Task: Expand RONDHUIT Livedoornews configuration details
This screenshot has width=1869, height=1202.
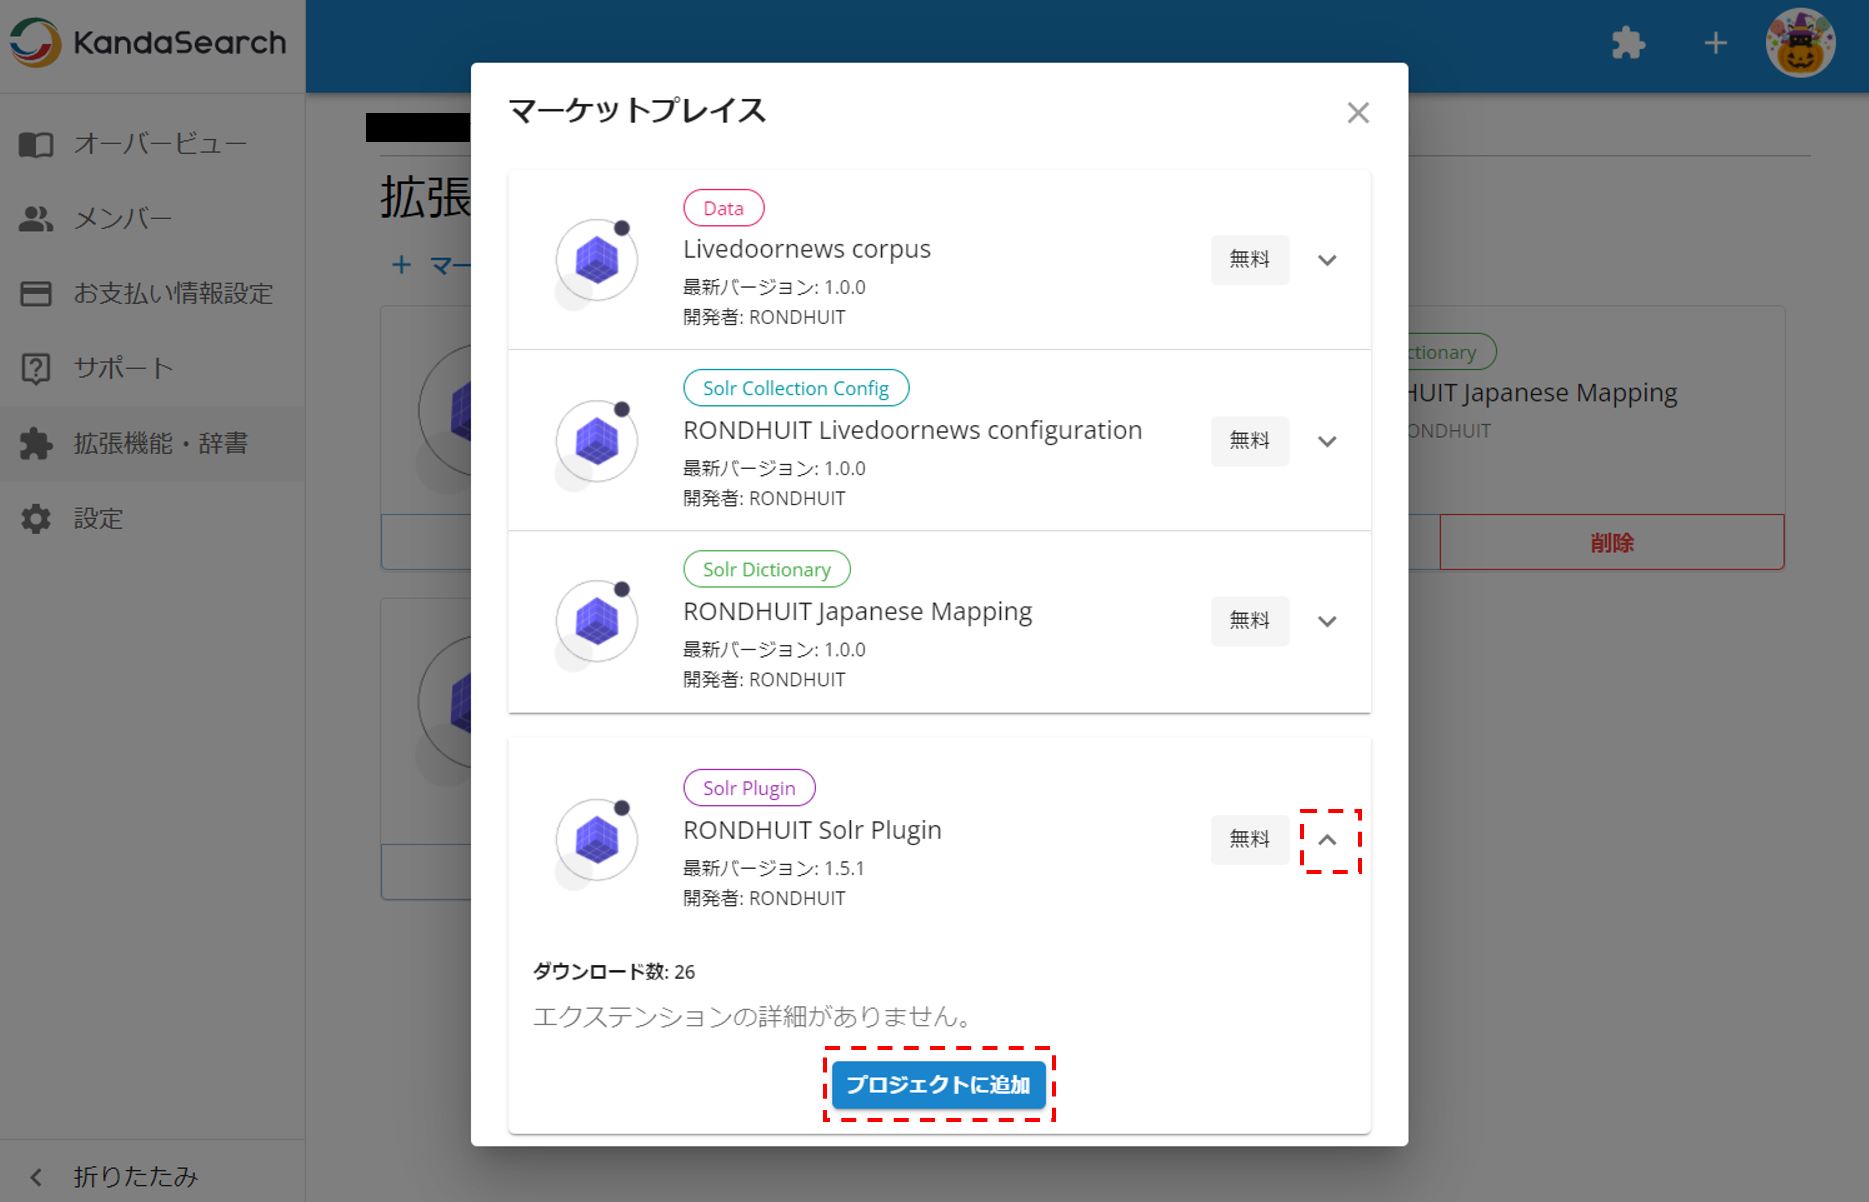Action: (1327, 441)
